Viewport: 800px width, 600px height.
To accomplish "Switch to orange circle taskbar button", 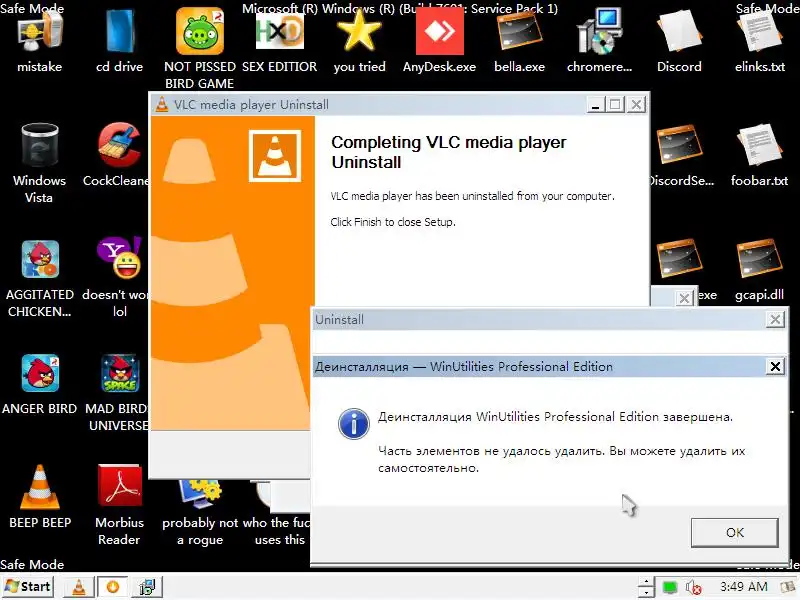I will [113, 587].
